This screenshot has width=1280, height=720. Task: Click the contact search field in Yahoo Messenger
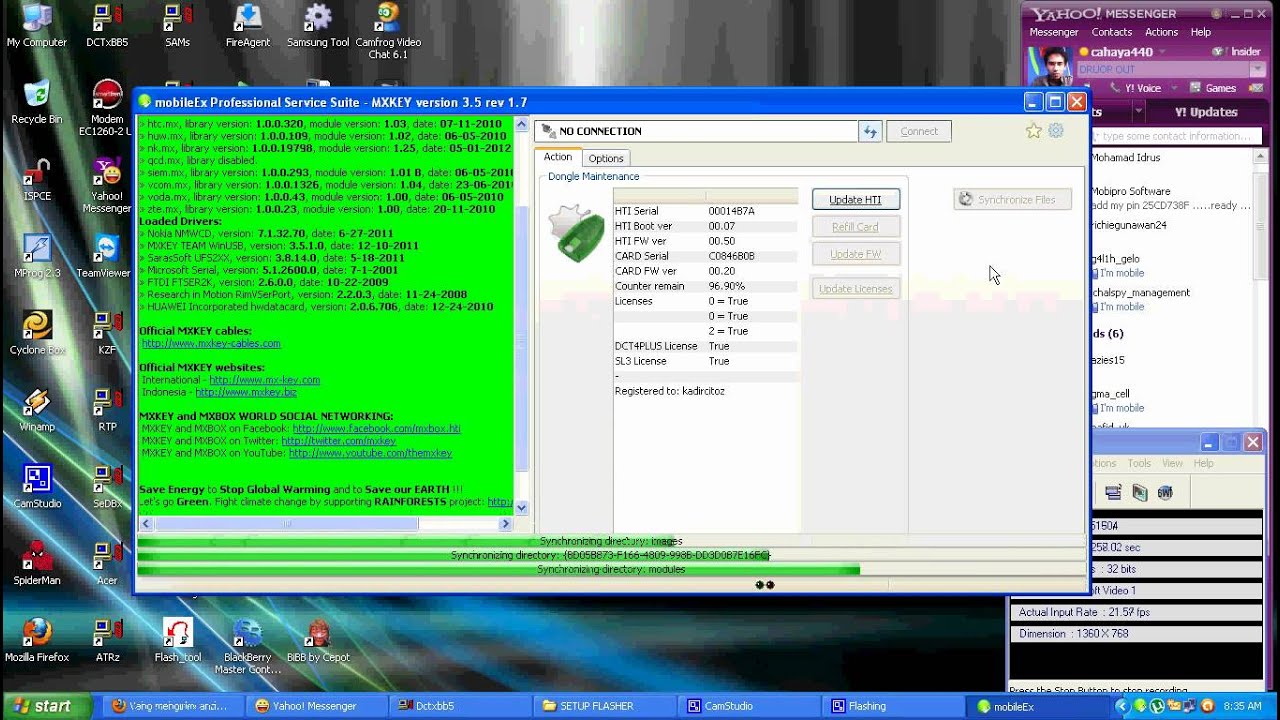tap(1177, 136)
